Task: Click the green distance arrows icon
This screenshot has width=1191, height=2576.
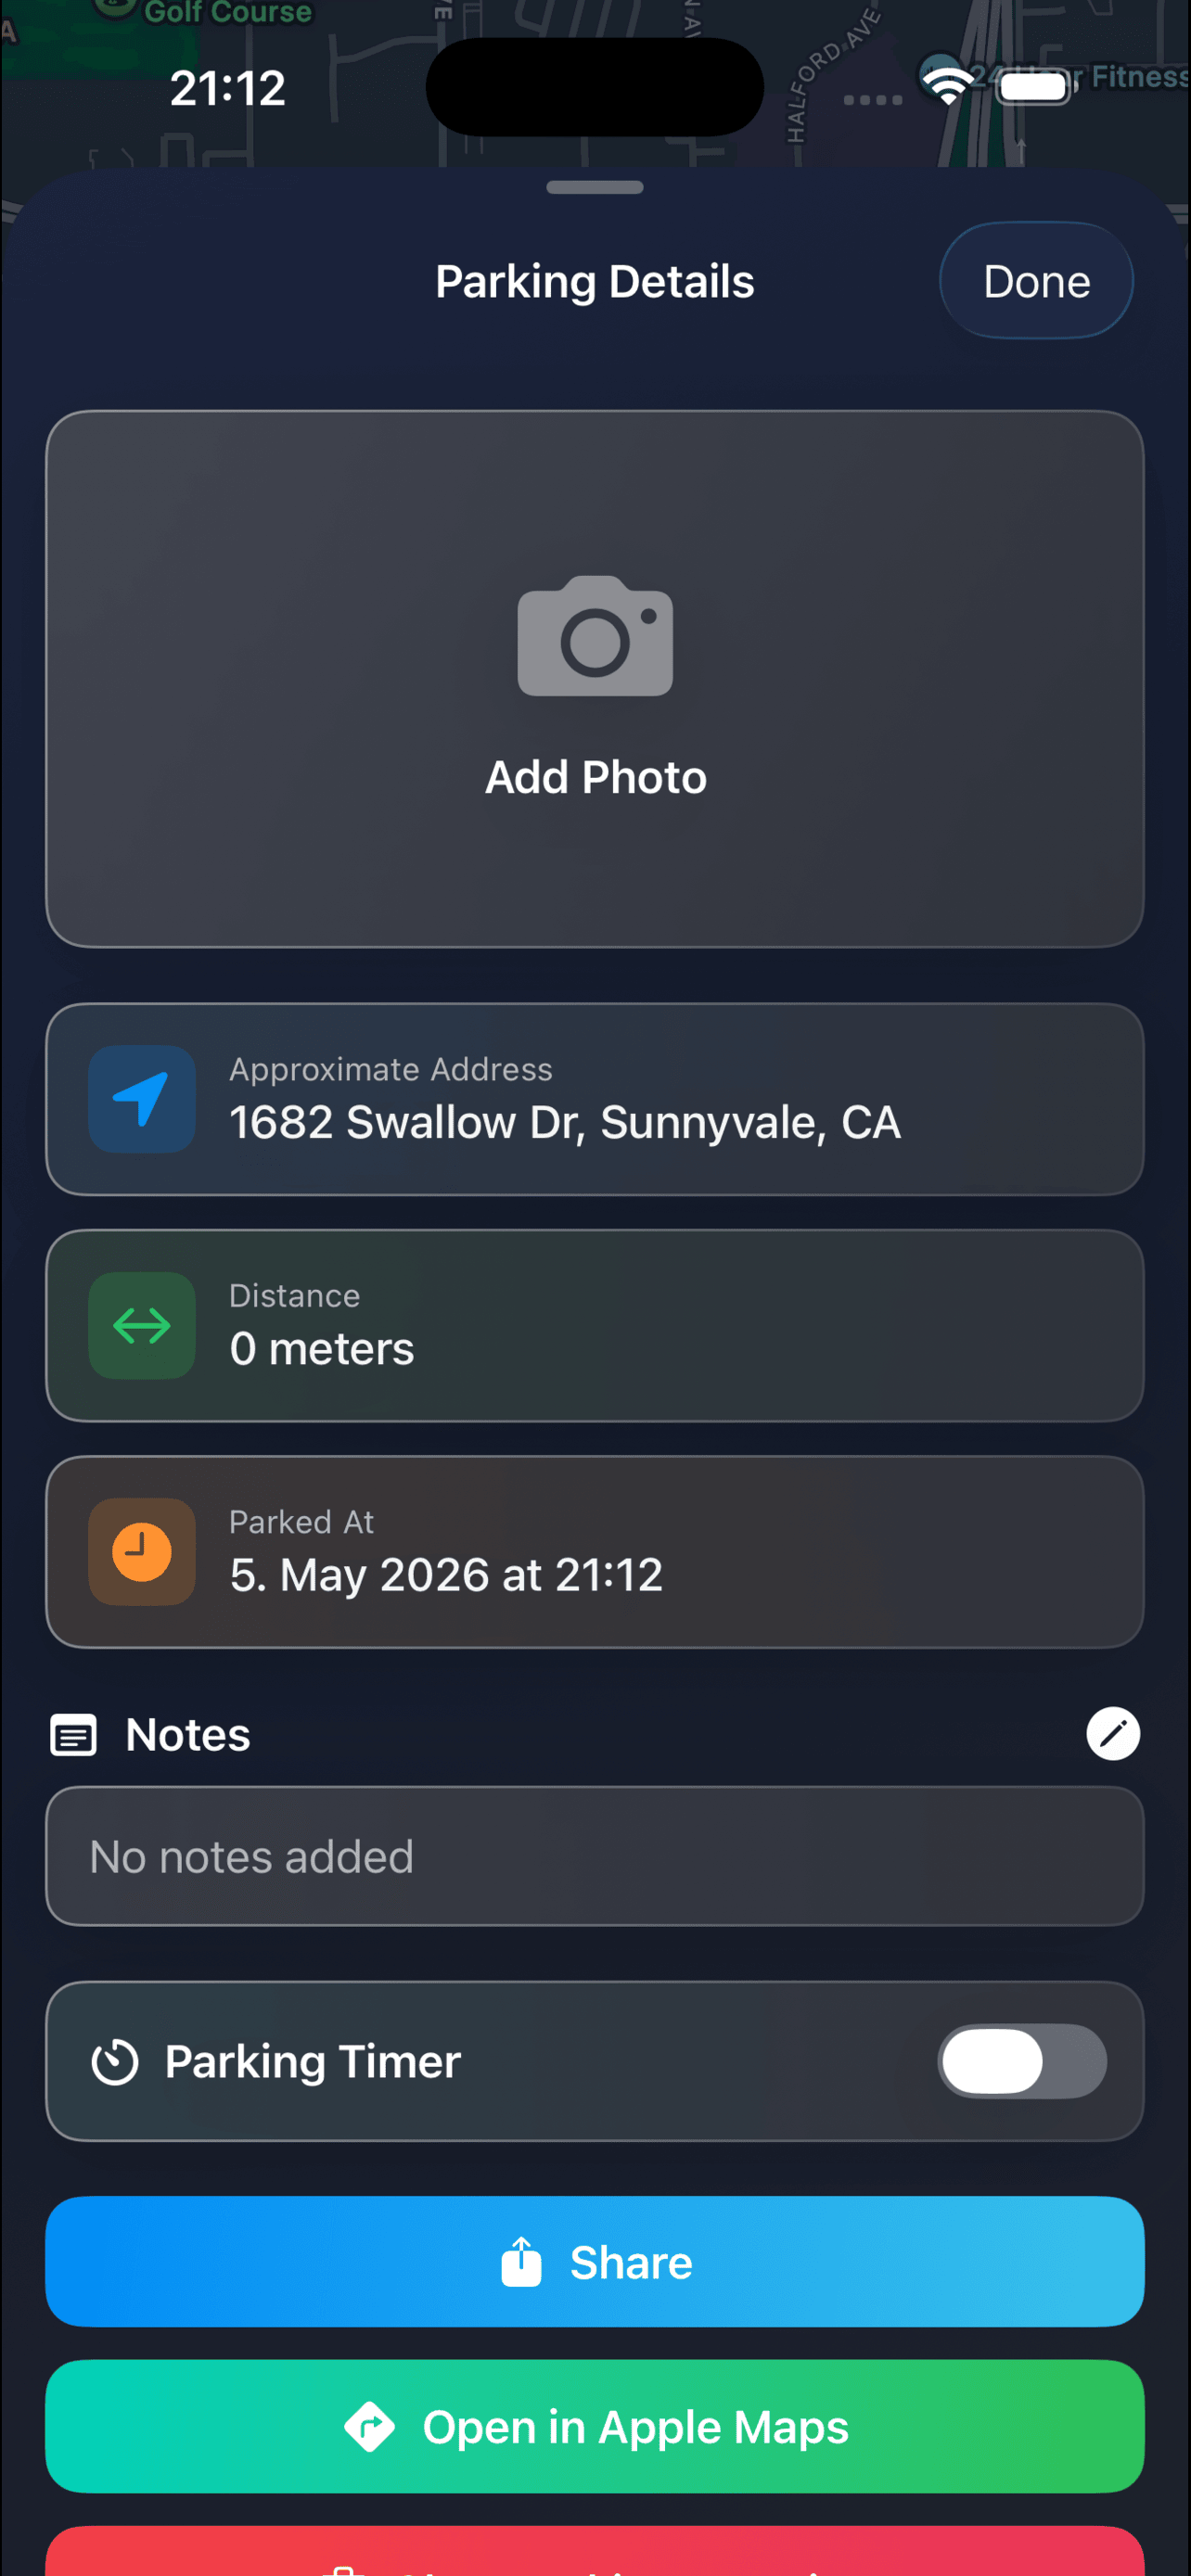Action: click(141, 1325)
